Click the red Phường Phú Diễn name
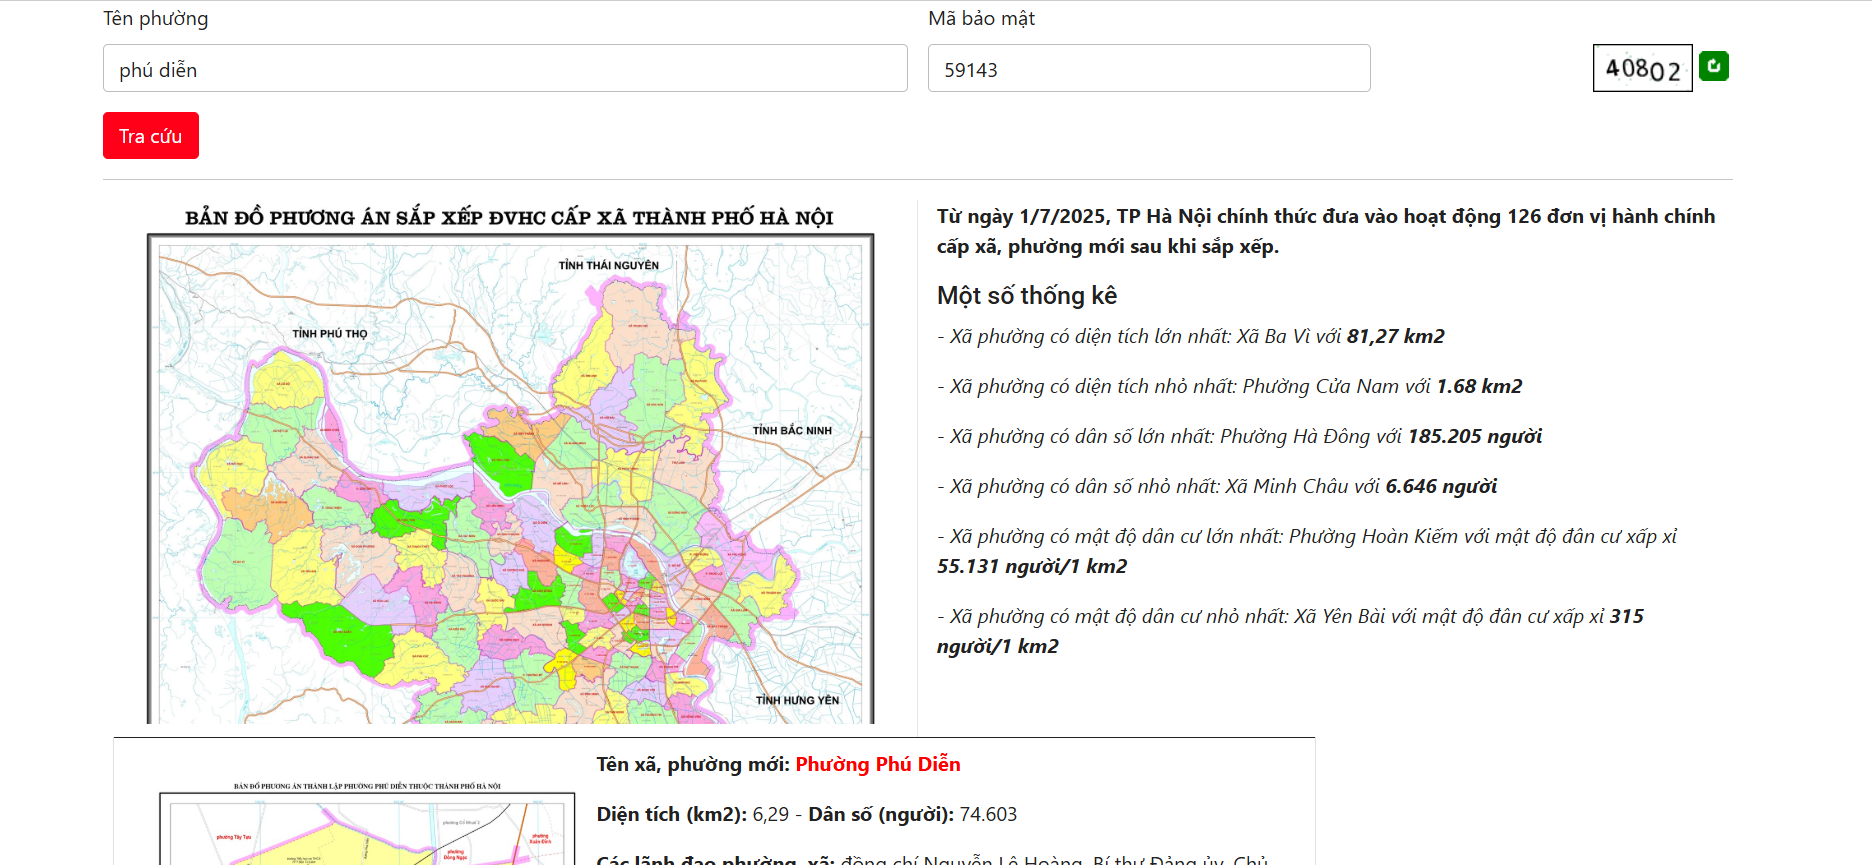The height and width of the screenshot is (865, 1872). (x=877, y=764)
